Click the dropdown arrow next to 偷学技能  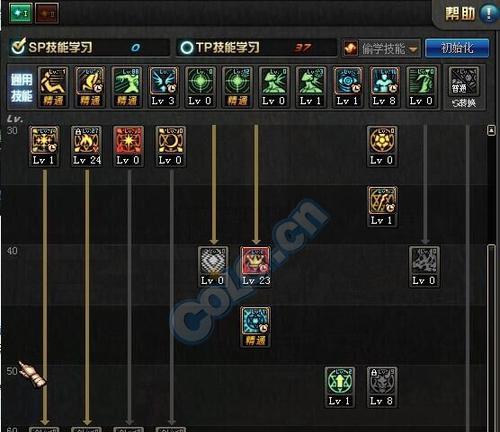[413, 50]
